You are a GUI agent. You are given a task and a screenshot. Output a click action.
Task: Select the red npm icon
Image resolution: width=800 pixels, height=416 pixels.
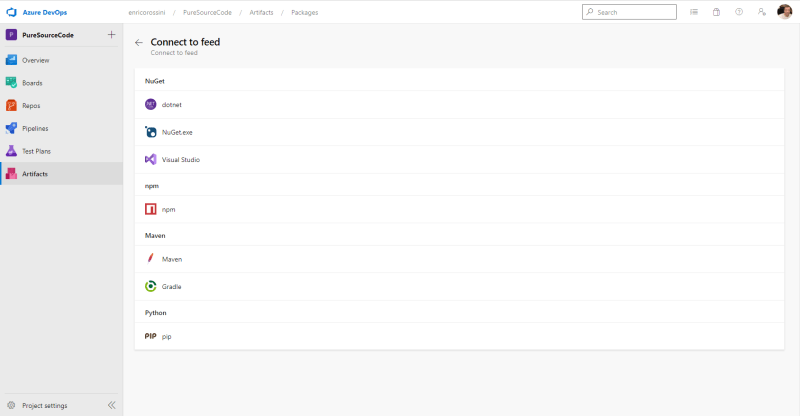click(x=151, y=209)
